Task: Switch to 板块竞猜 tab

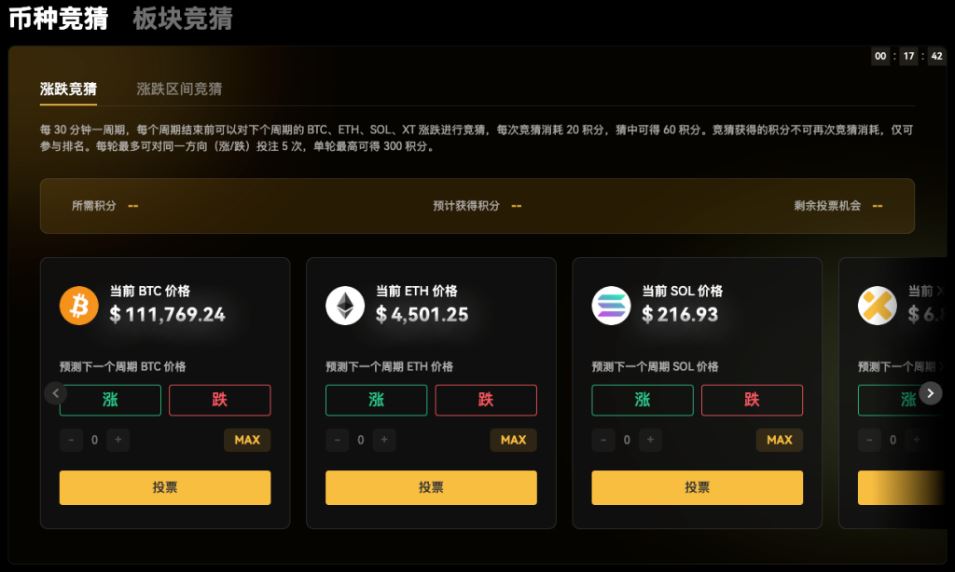Action: (x=183, y=18)
